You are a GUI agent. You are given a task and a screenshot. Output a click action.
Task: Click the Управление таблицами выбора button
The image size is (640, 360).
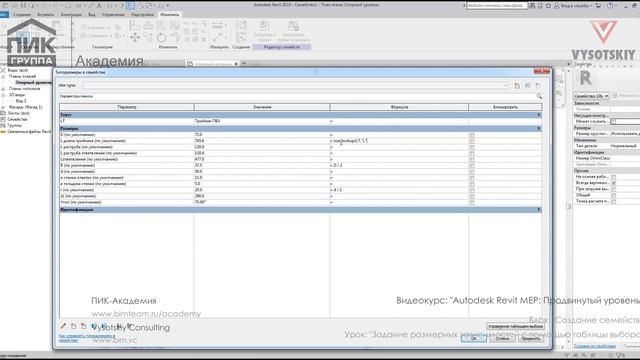click(x=515, y=327)
